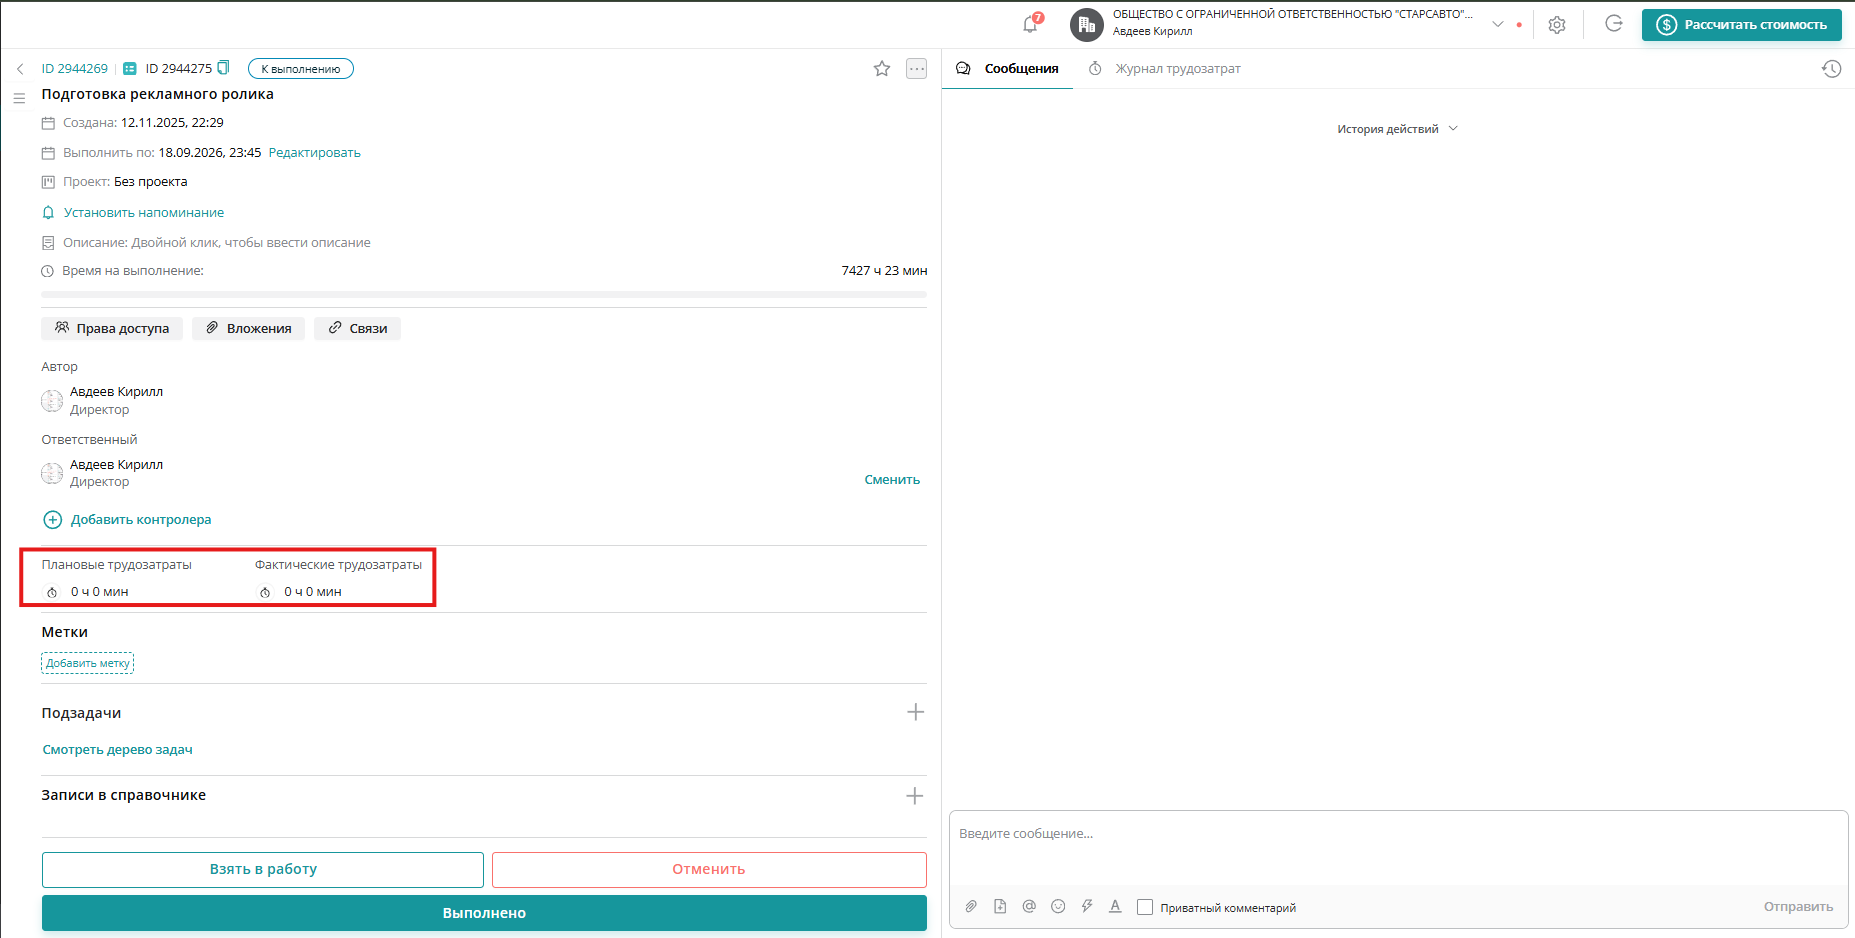Click the Отменить button
Viewport: 1855px width, 938px height.
click(x=709, y=869)
